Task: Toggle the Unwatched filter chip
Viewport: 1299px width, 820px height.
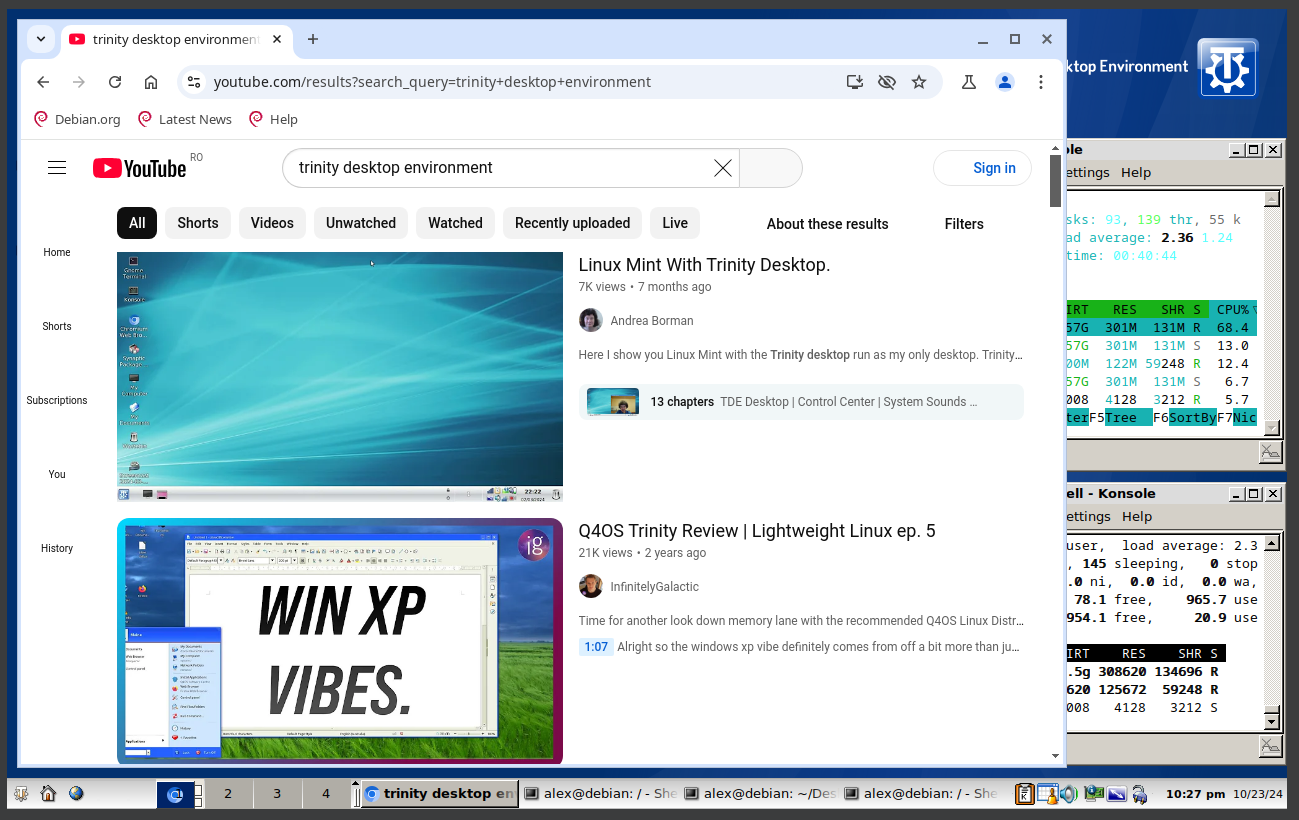Action: [x=361, y=223]
